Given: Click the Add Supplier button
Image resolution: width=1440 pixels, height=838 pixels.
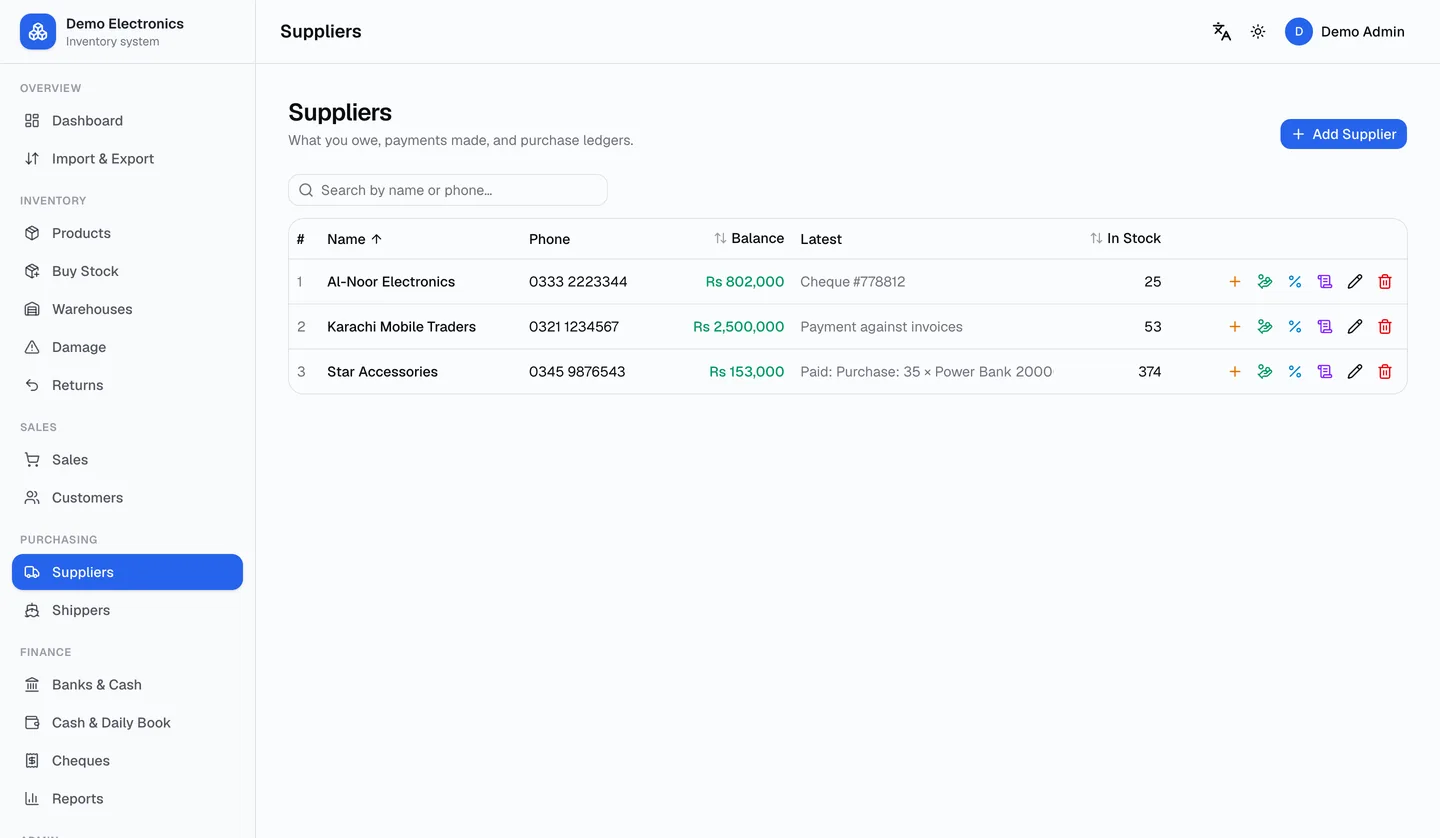Looking at the screenshot, I should click(x=1343, y=134).
